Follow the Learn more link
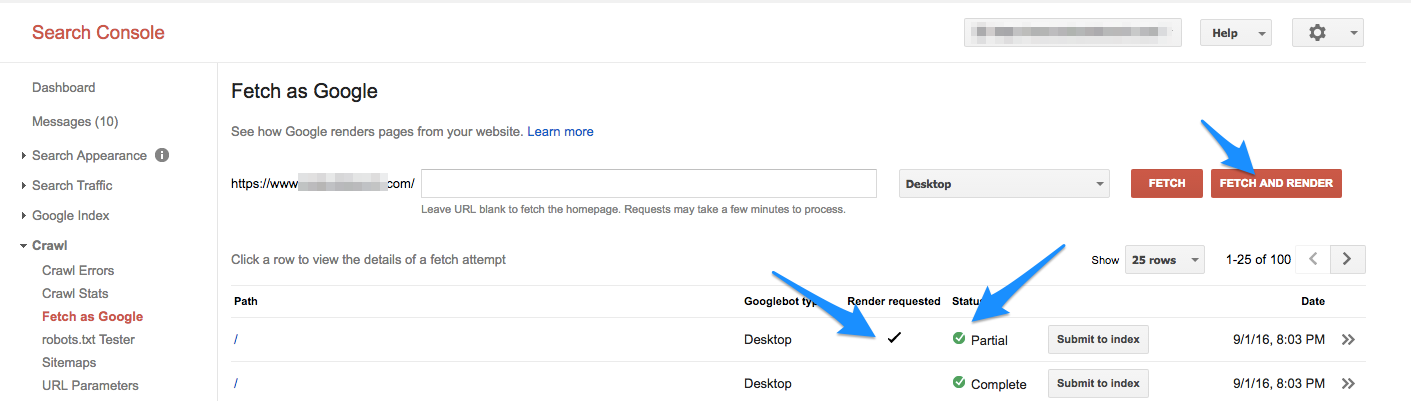The width and height of the screenshot is (1411, 401). pyautogui.click(x=560, y=132)
